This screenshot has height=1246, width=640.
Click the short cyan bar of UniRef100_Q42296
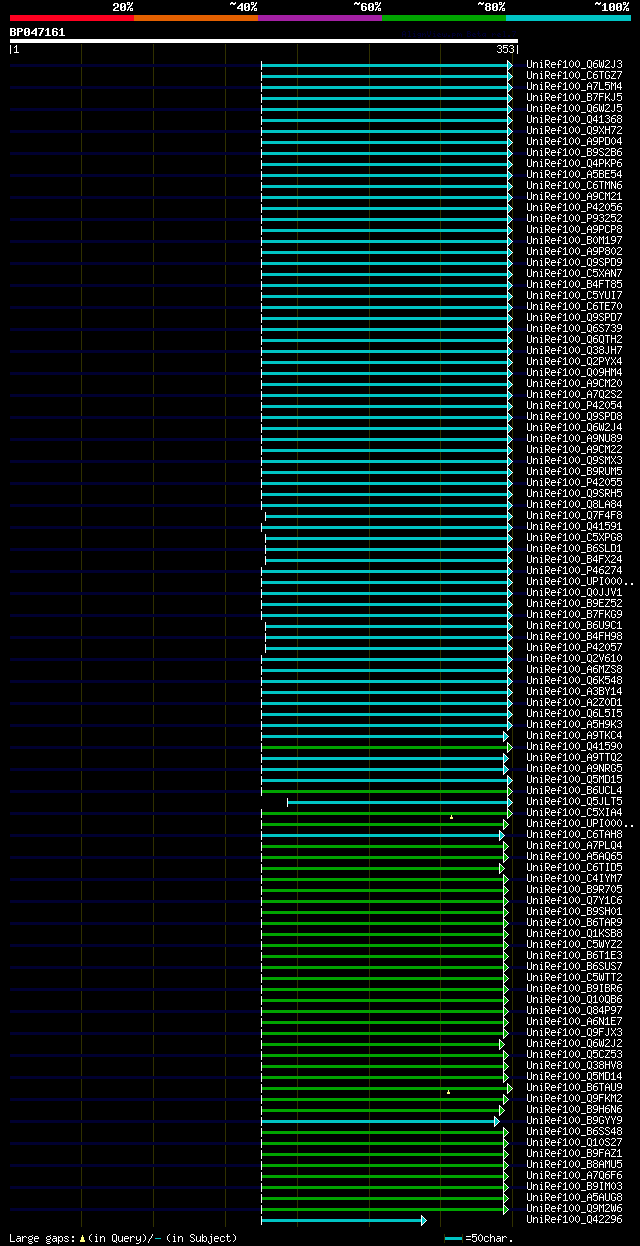click(344, 1220)
